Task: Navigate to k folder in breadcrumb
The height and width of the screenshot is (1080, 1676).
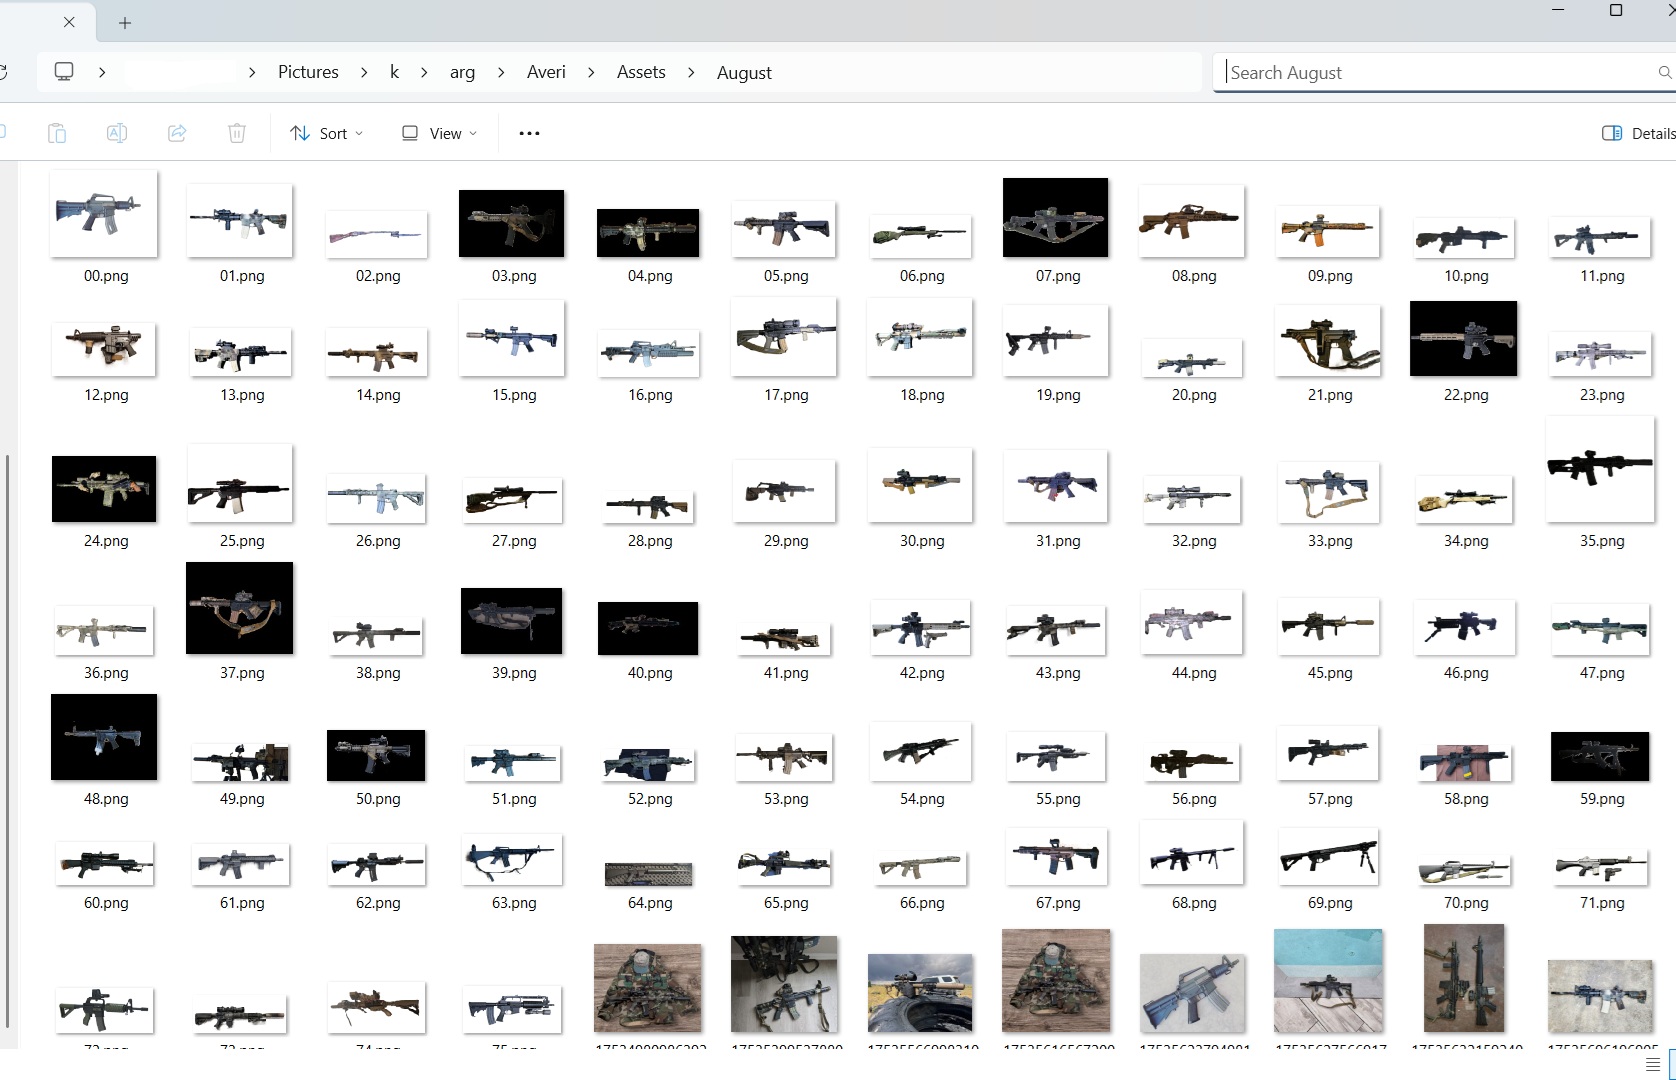Action: coord(394,72)
